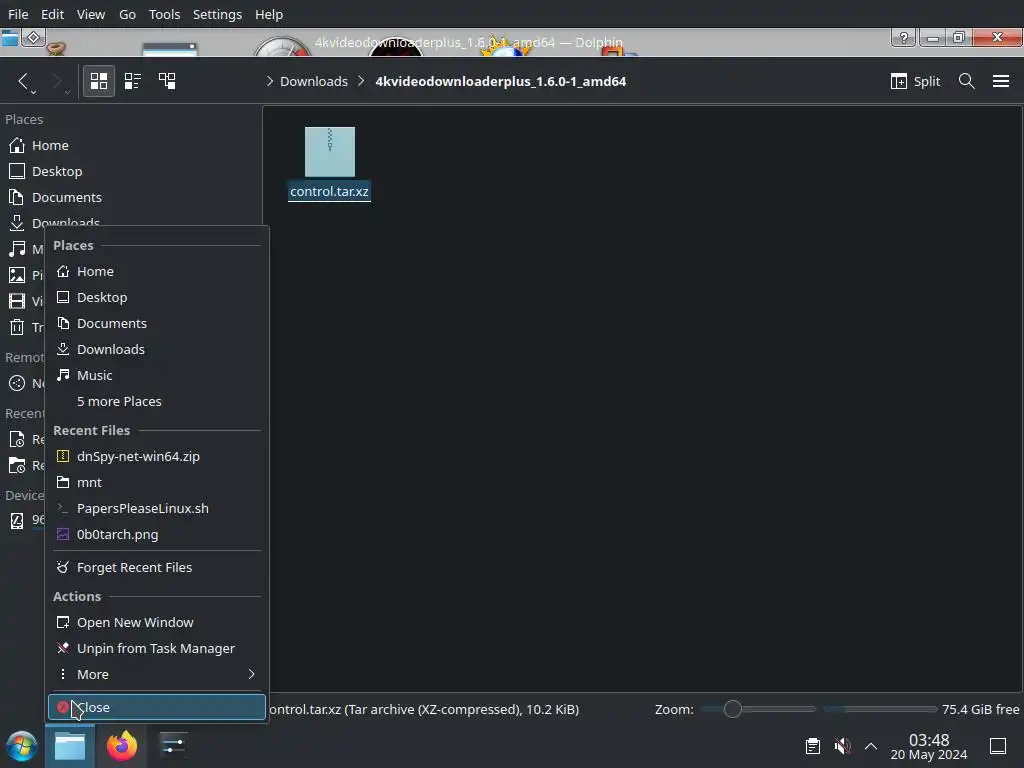Go back to the previous folder
Image resolution: width=1024 pixels, height=768 pixels.
(24, 81)
